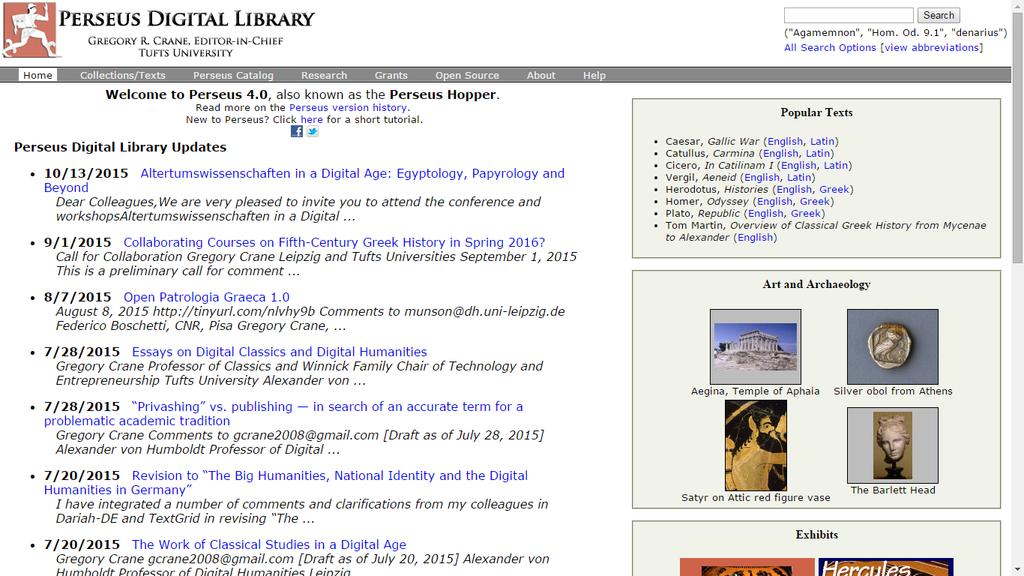Open the Privashing vs. publishing post

point(283,413)
